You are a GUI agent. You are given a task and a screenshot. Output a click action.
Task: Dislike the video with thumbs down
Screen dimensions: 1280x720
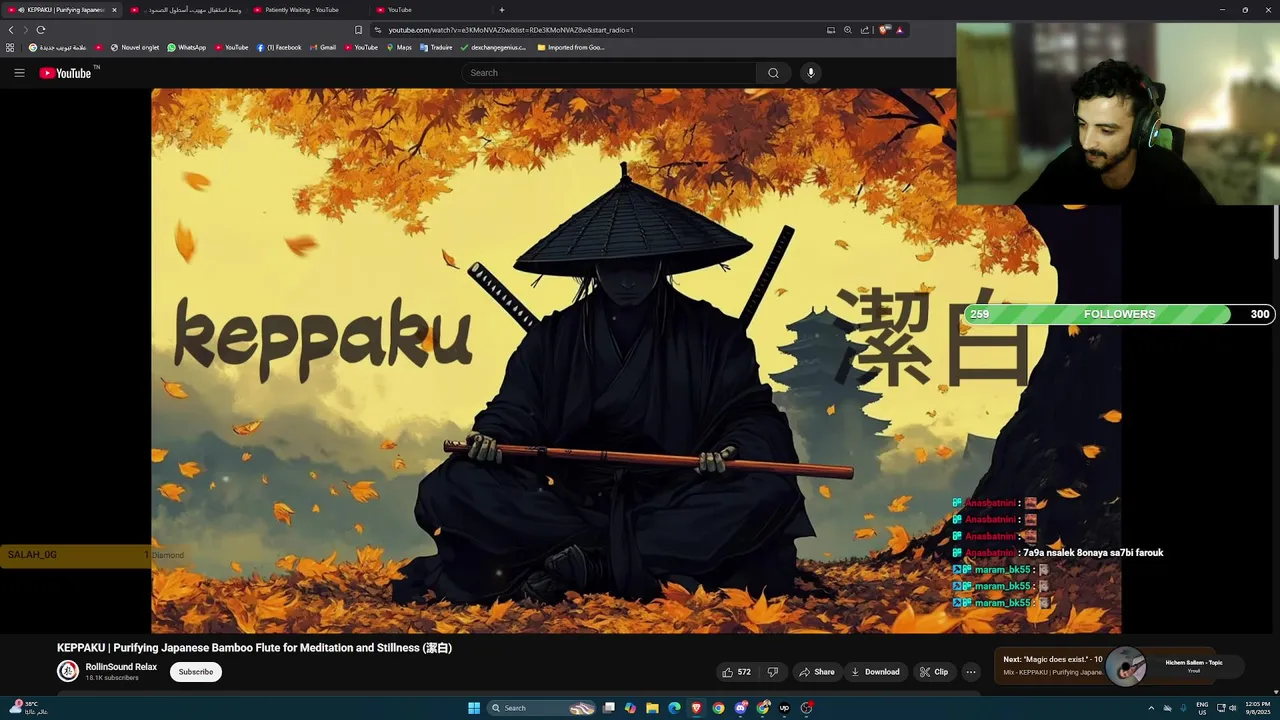point(772,672)
